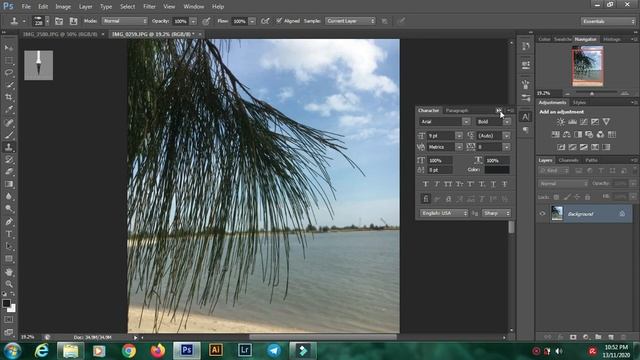Open the History panel icon in dock
Viewport: 640px width, 360px height.
(x=526, y=46)
